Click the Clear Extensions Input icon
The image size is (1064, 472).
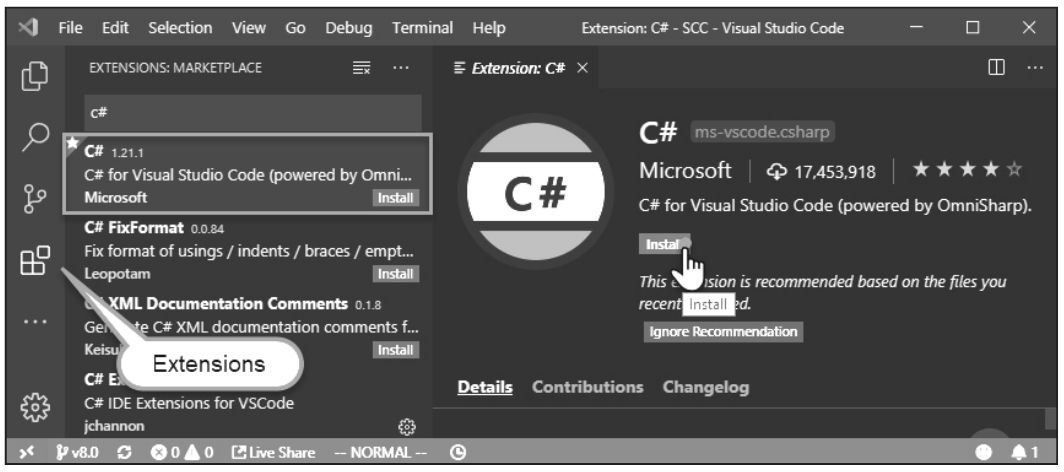pos(363,69)
